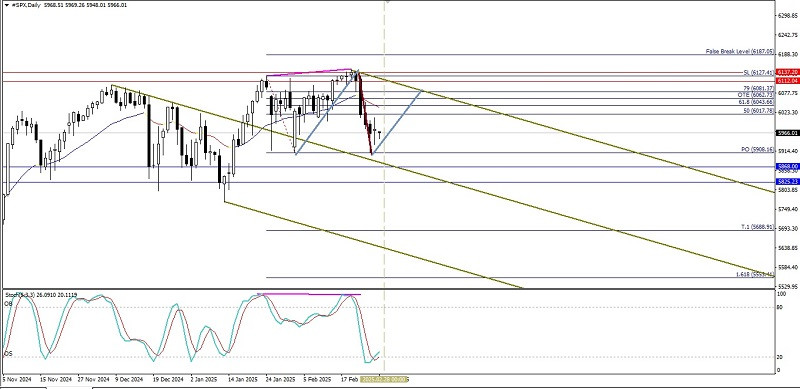Click the SL (6127.41) level label
800x389 pixels.
pos(758,72)
